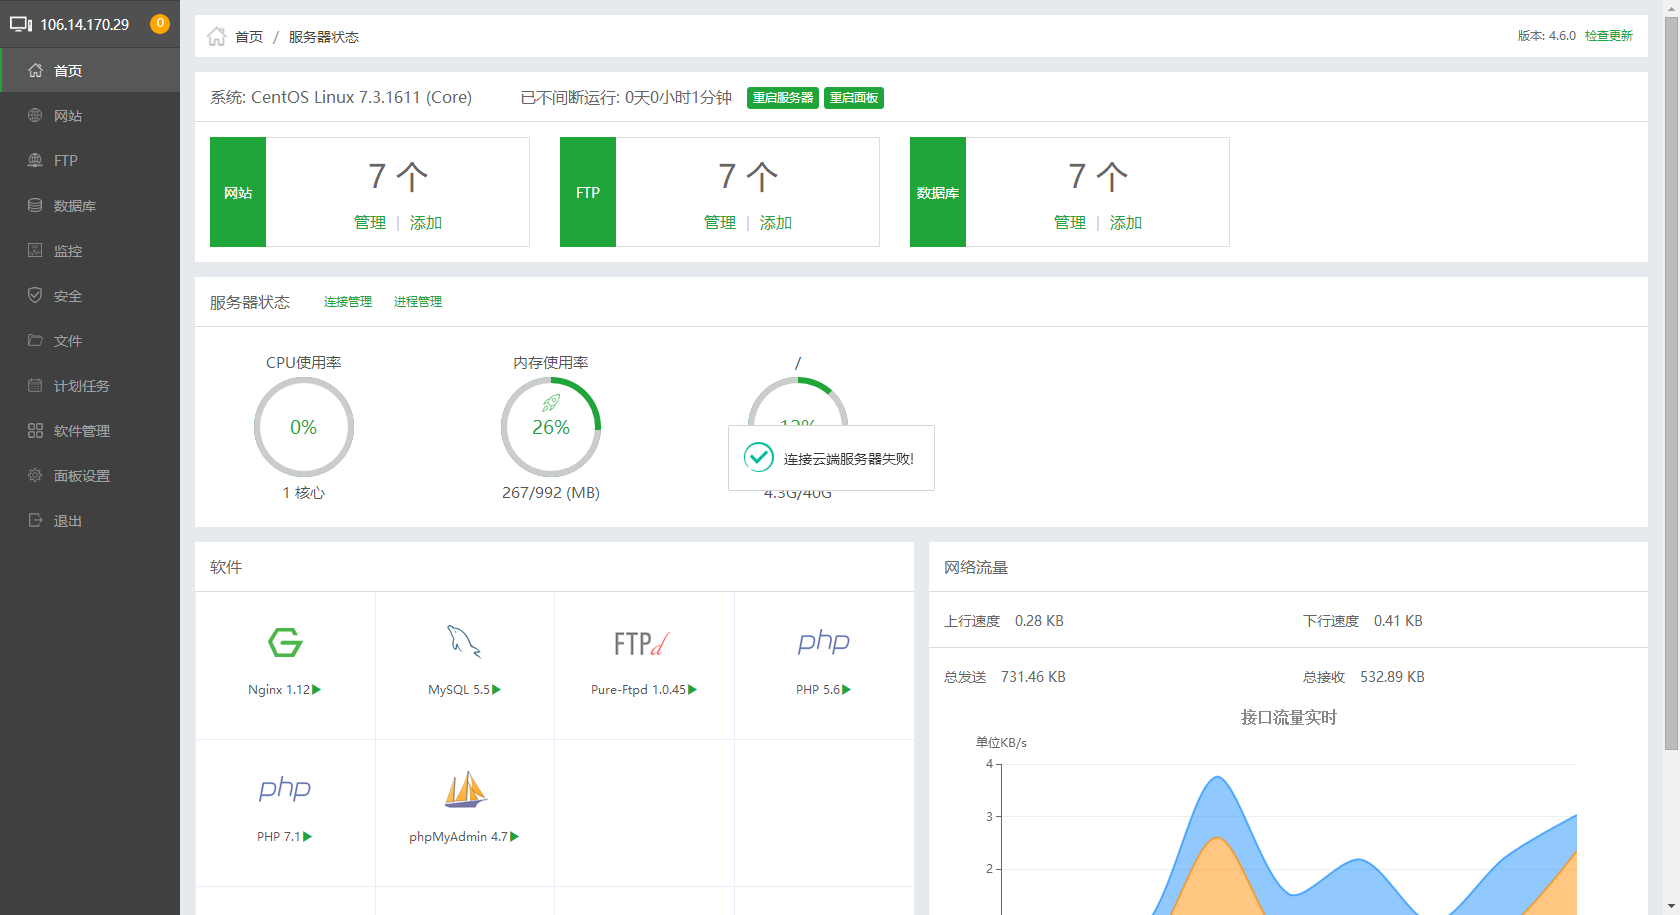Click the memory usage 26% gauge
This screenshot has height=915, width=1680.
551,427
